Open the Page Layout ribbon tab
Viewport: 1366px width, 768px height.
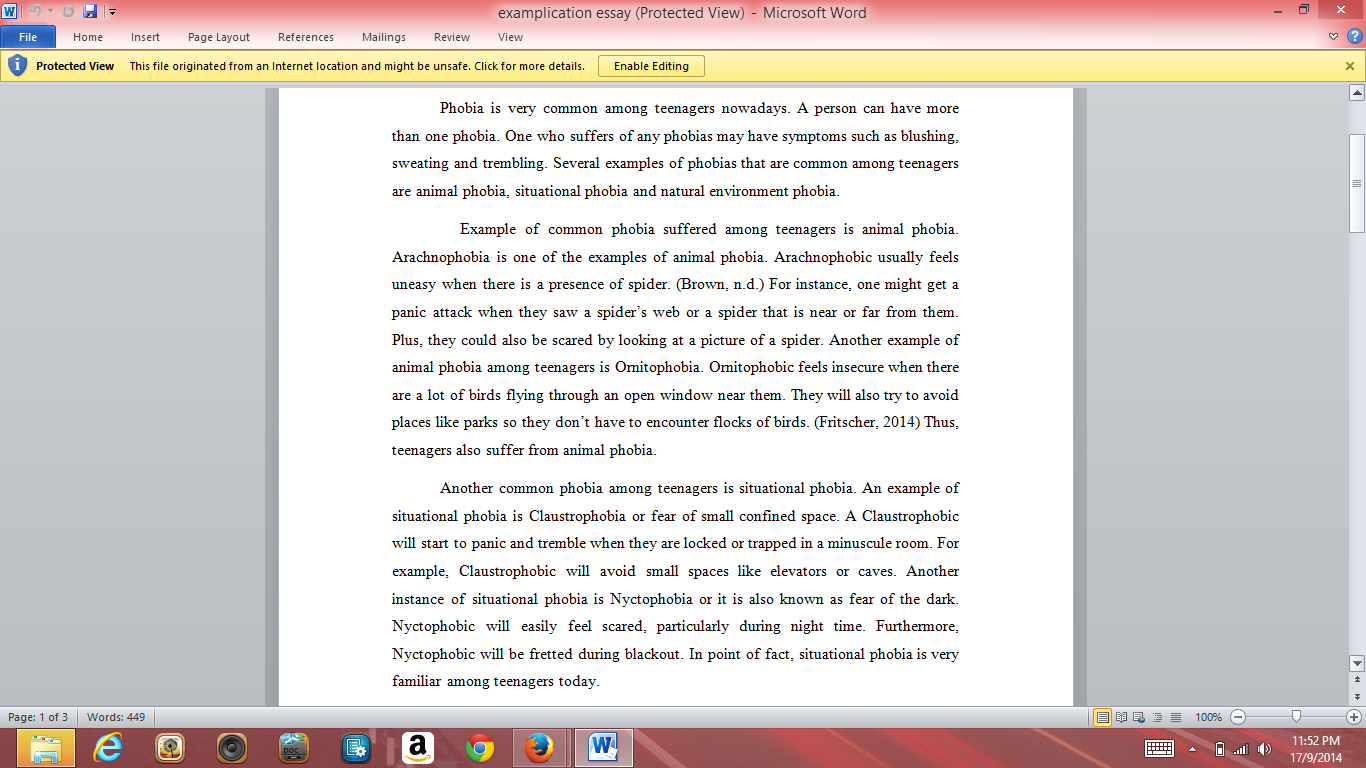click(x=219, y=37)
